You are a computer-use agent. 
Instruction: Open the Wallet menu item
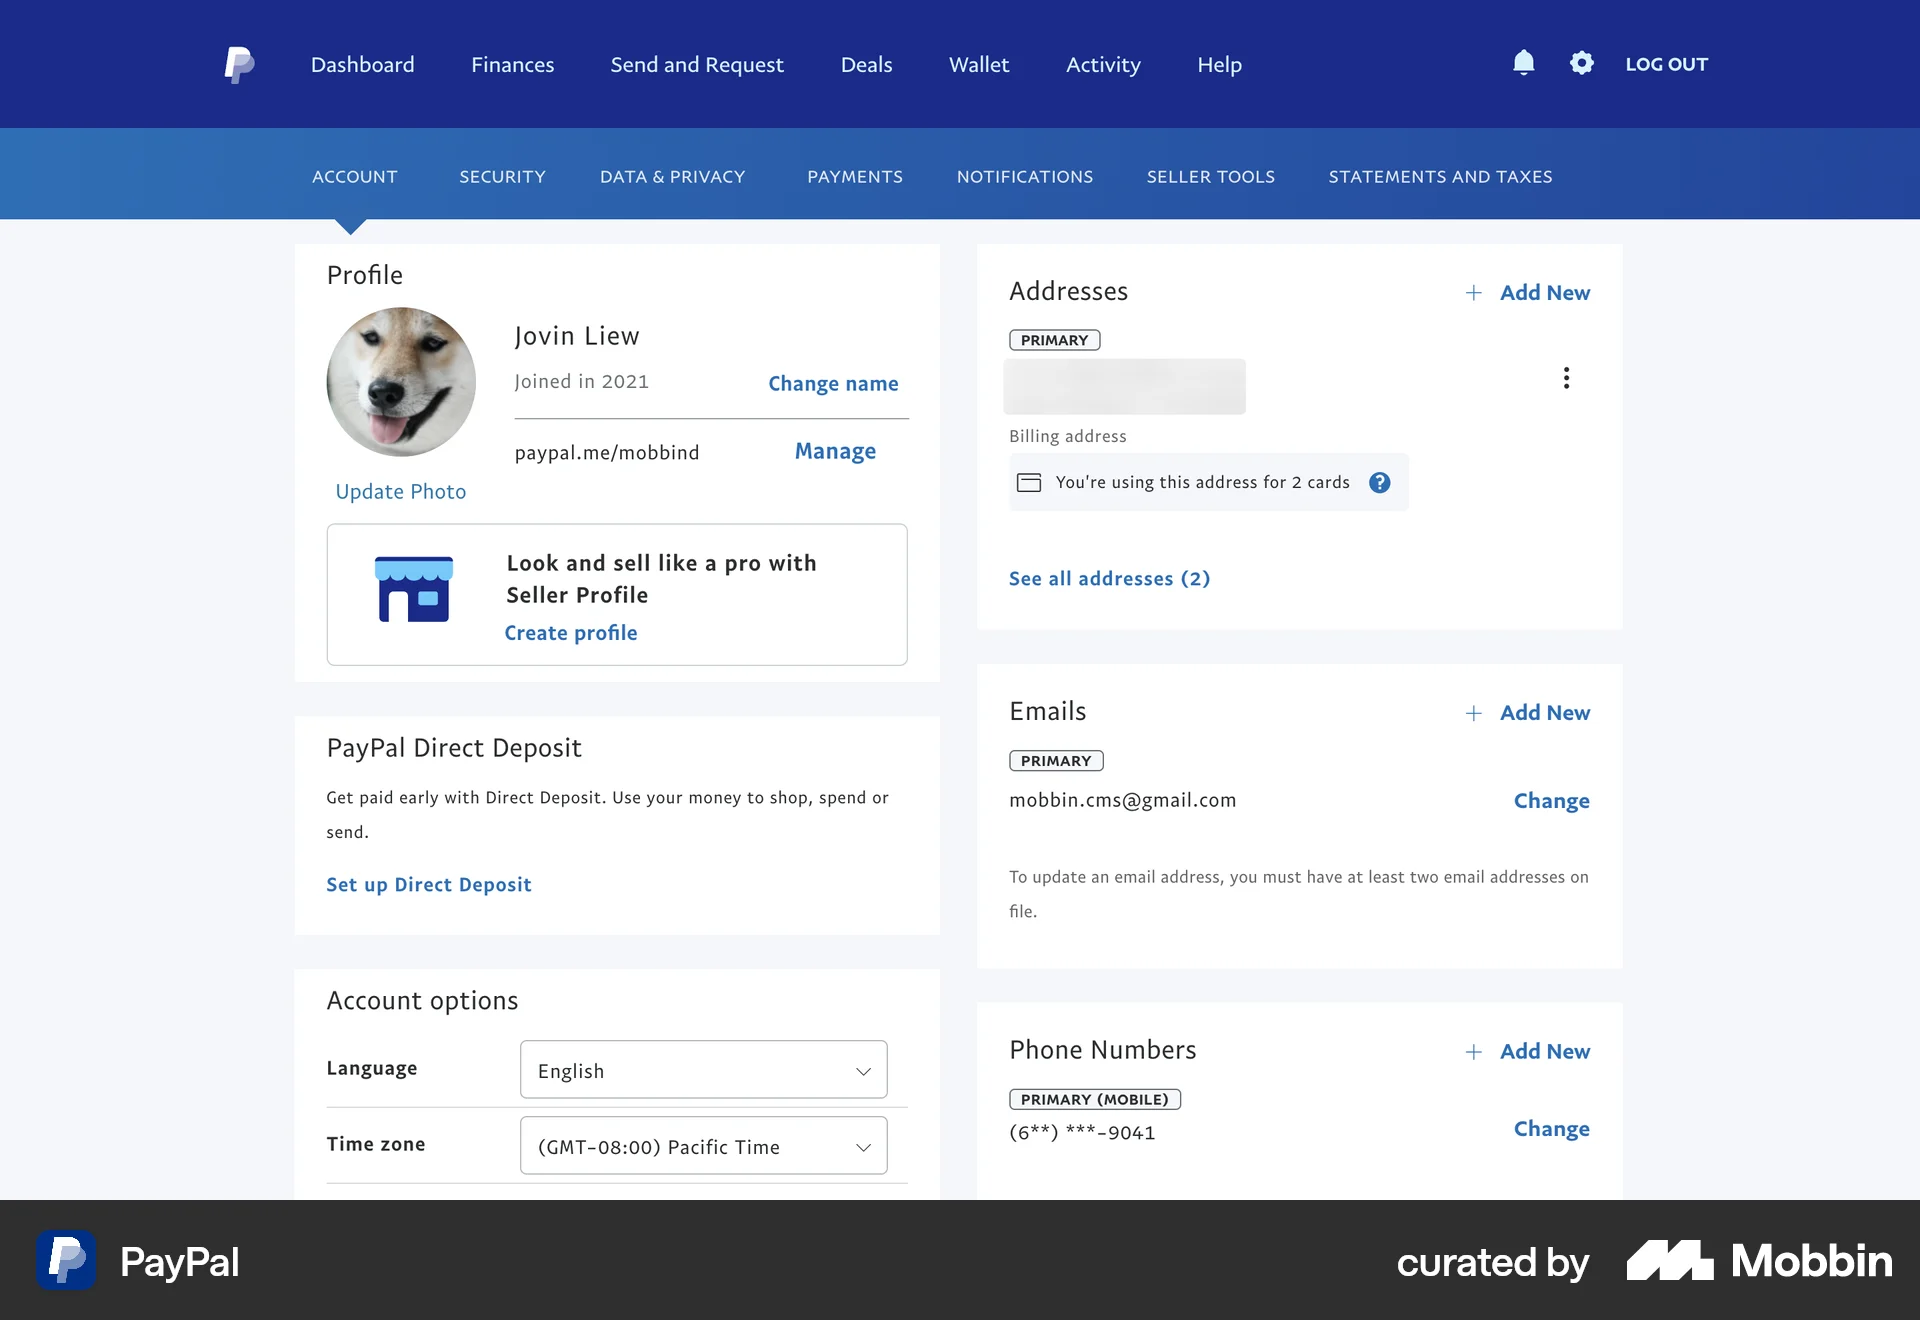tap(979, 64)
